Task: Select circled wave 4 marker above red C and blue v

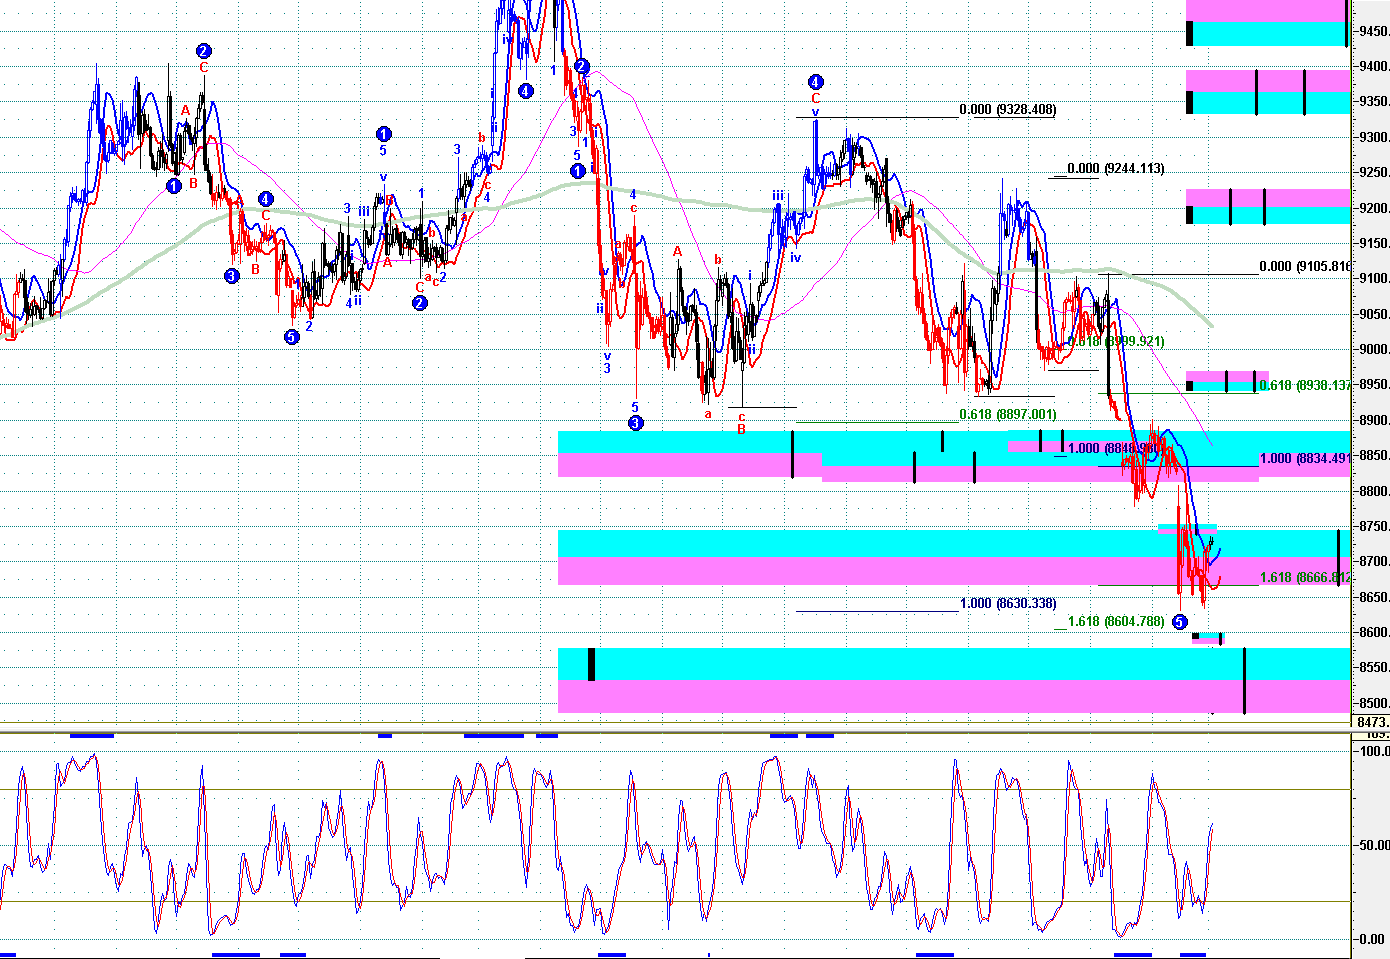Action: click(816, 82)
